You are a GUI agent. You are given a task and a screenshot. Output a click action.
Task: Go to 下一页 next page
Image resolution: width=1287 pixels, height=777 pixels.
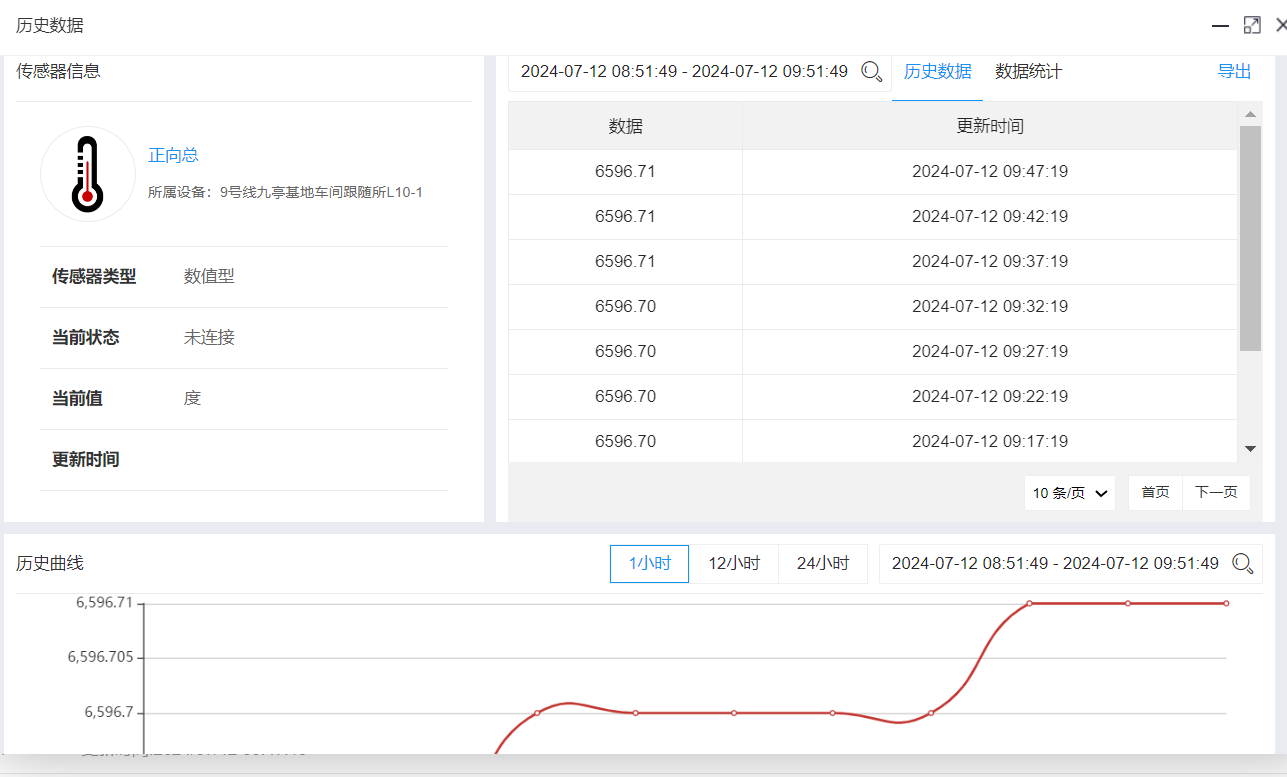[1216, 493]
